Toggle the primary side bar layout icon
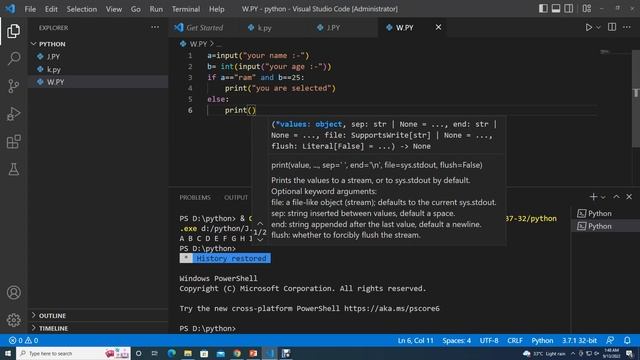Image resolution: width=640 pixels, height=360 pixels. click(x=543, y=9)
